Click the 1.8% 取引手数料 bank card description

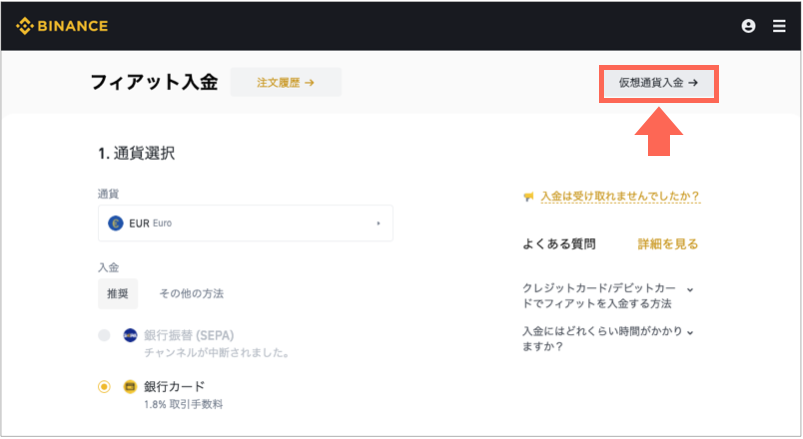(183, 404)
